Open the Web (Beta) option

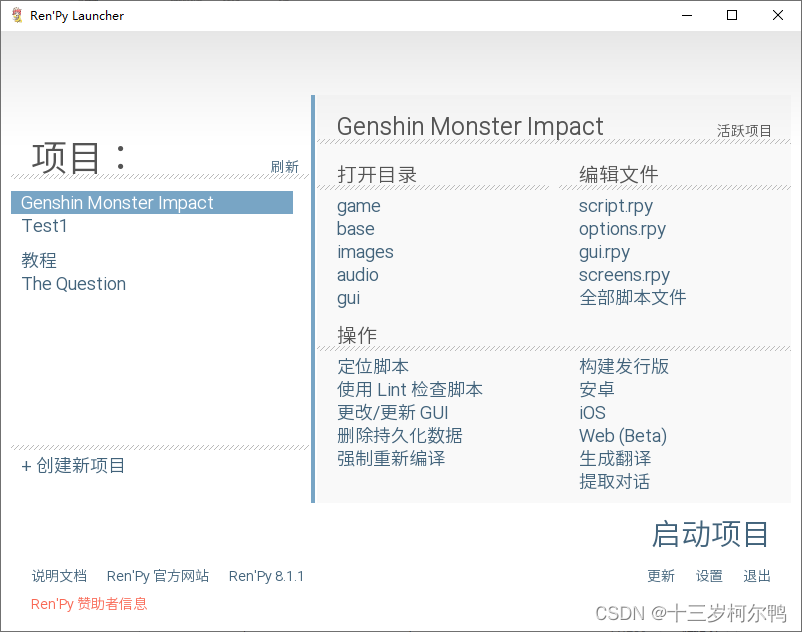(x=623, y=436)
